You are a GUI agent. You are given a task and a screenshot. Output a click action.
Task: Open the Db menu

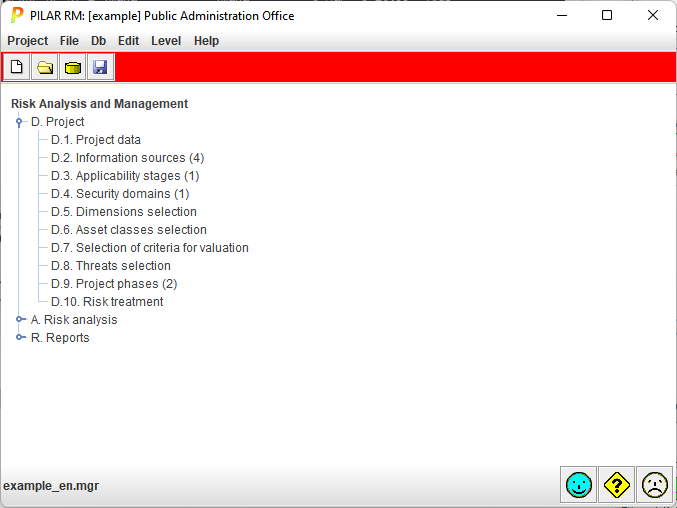(x=98, y=41)
